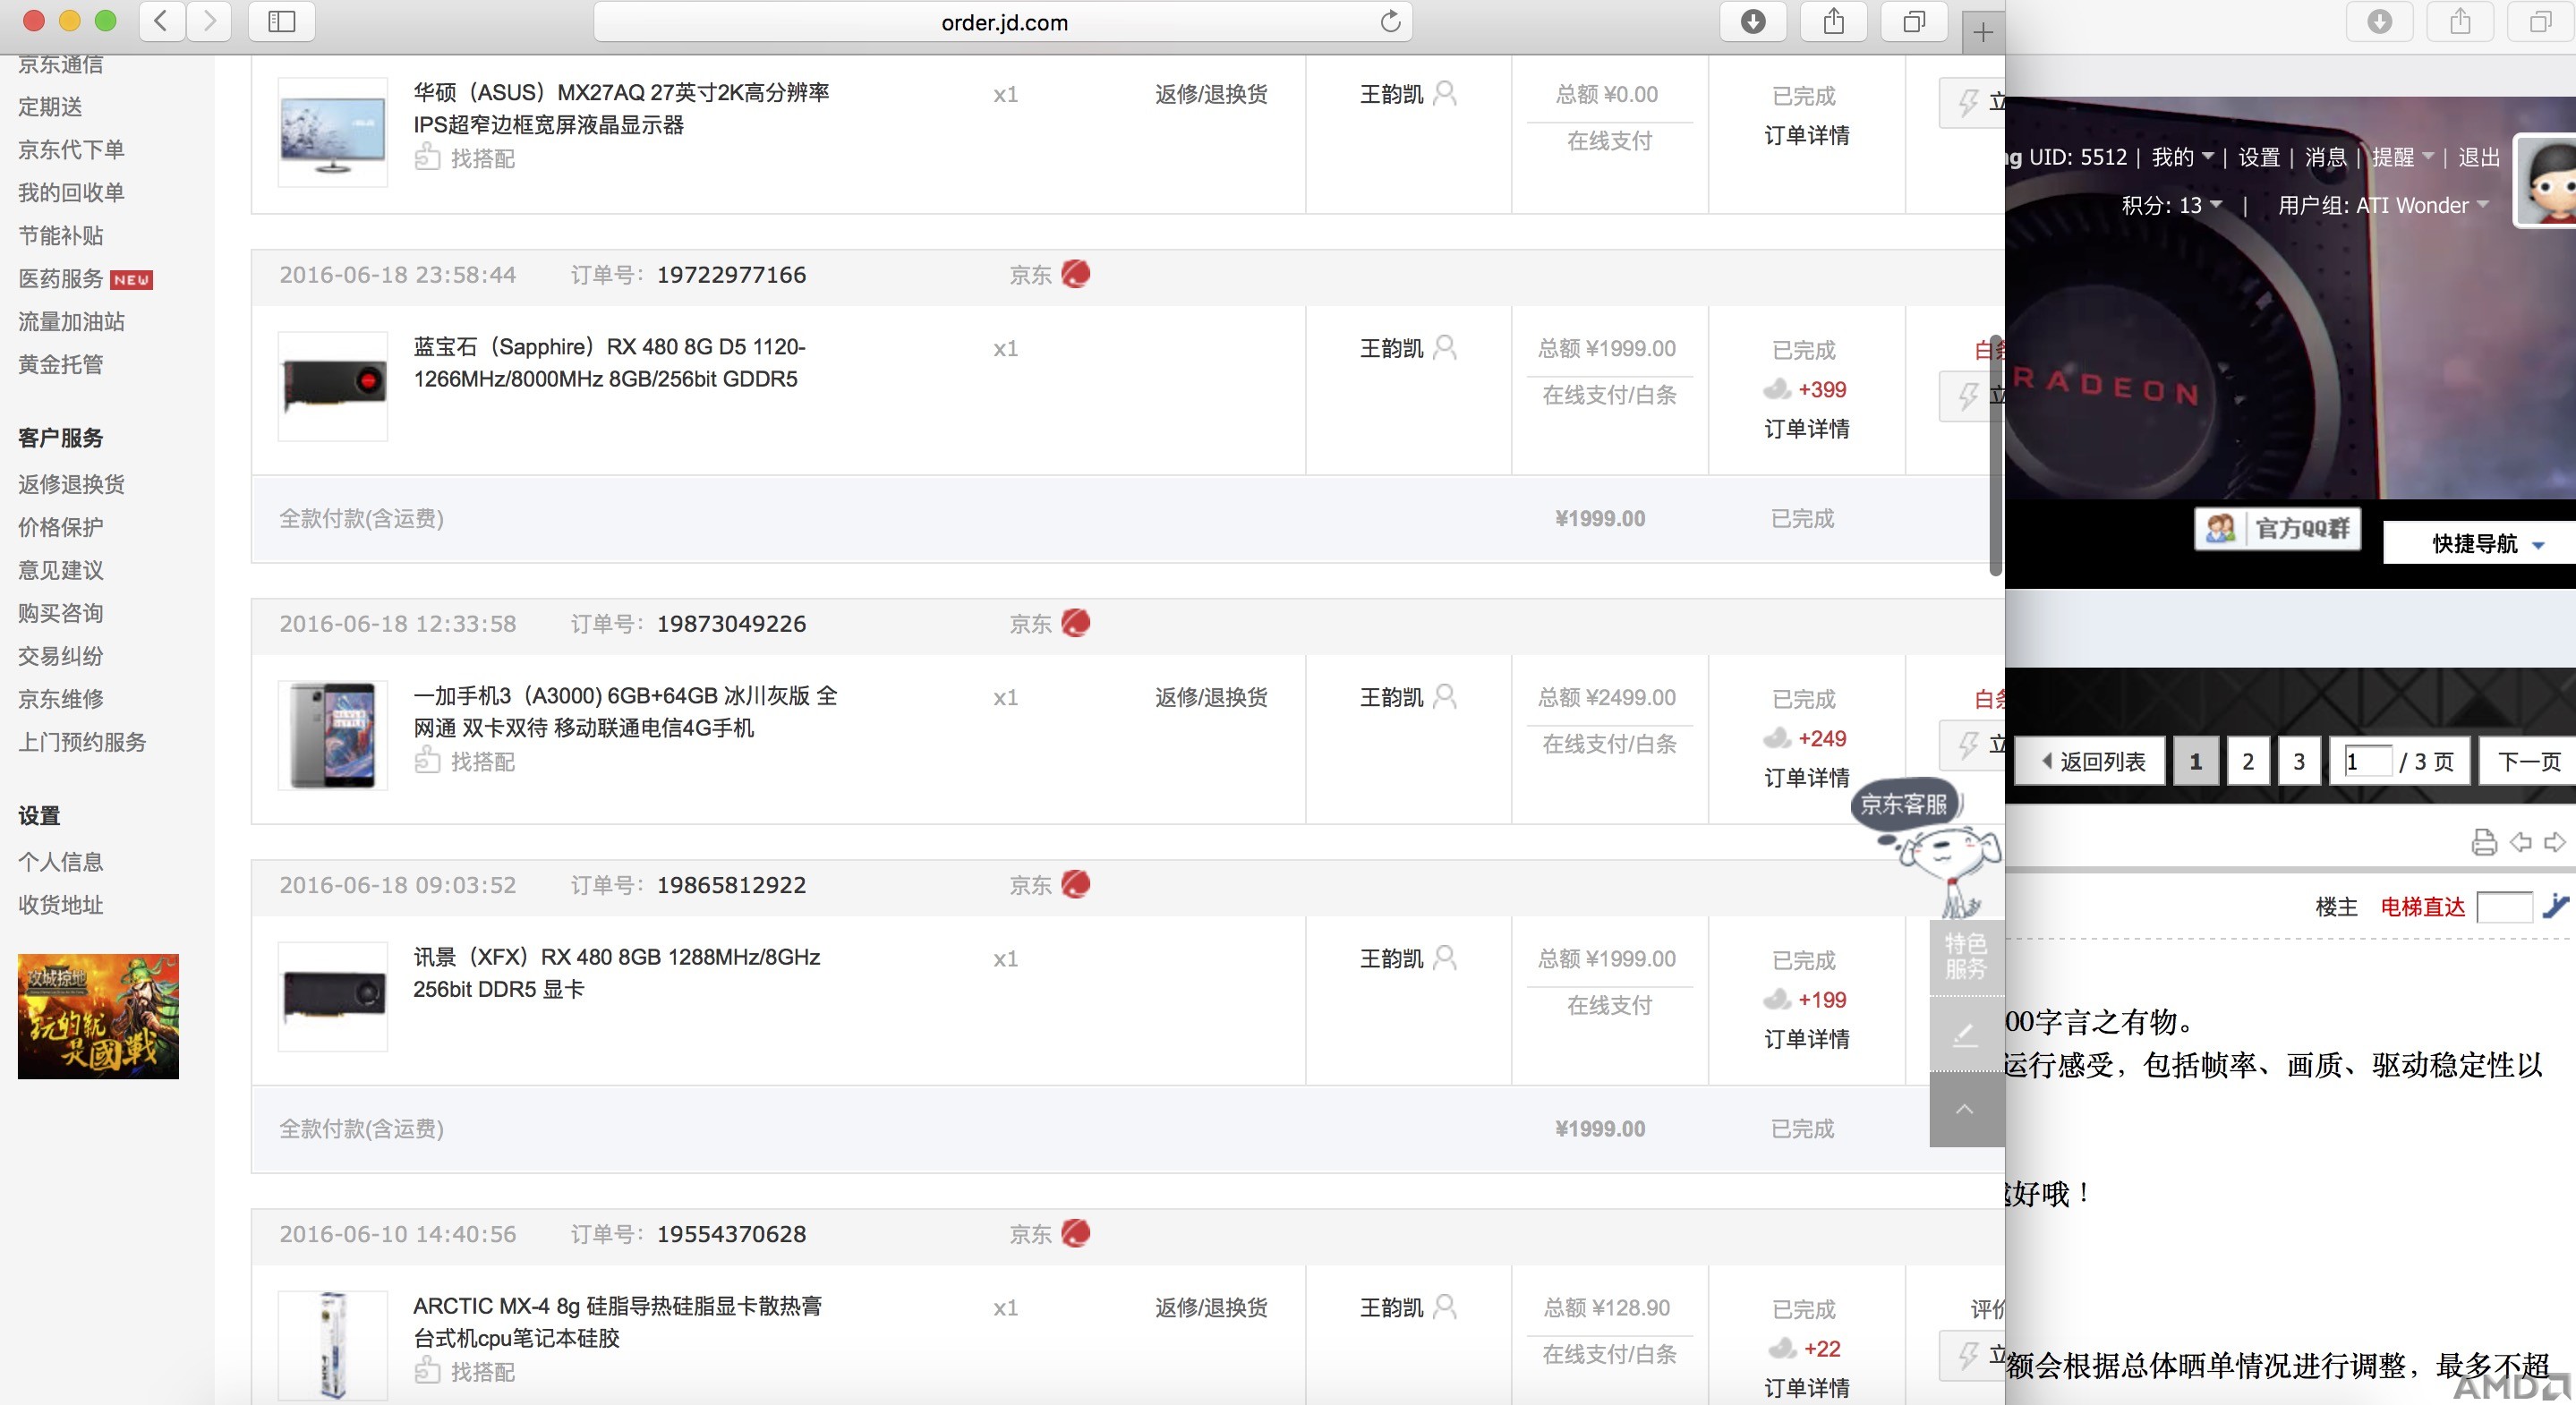Click user icon in order 19873049226
Image resolution: width=2576 pixels, height=1405 pixels.
click(x=1444, y=696)
